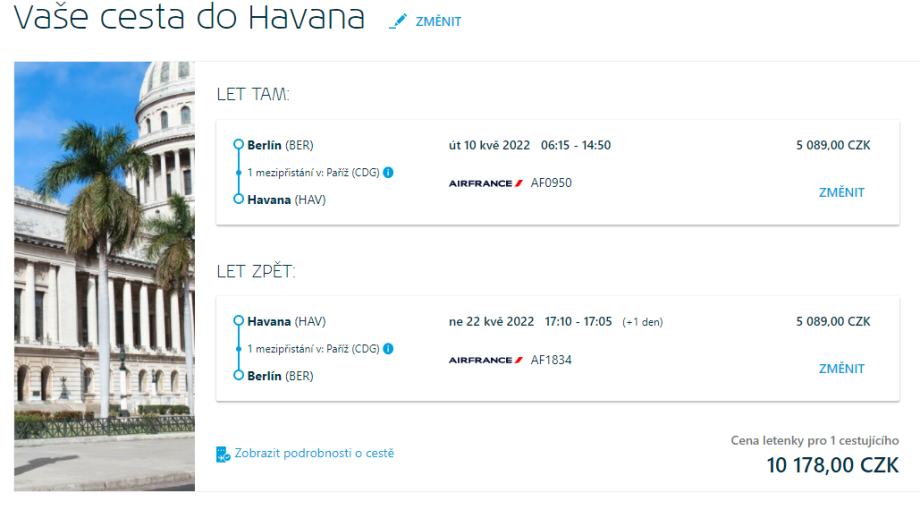
Task: Click the outbound date út 10 kvě 2022
Action: pyautogui.click(x=491, y=145)
